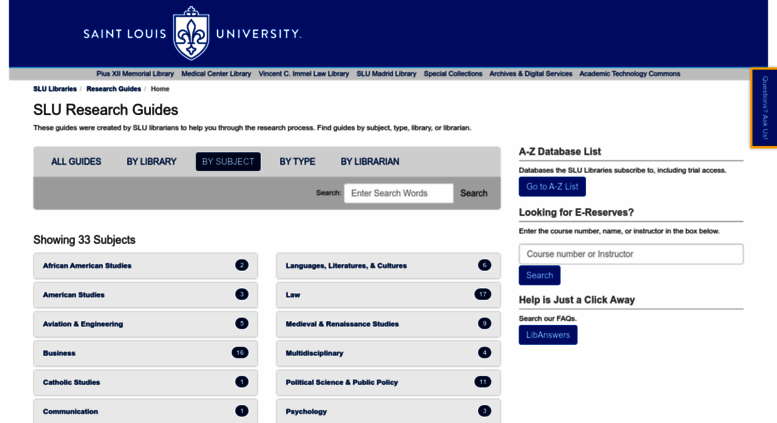Click Catholic Studies count badge 1
Image resolution: width=777 pixels, height=423 pixels.
(241, 382)
